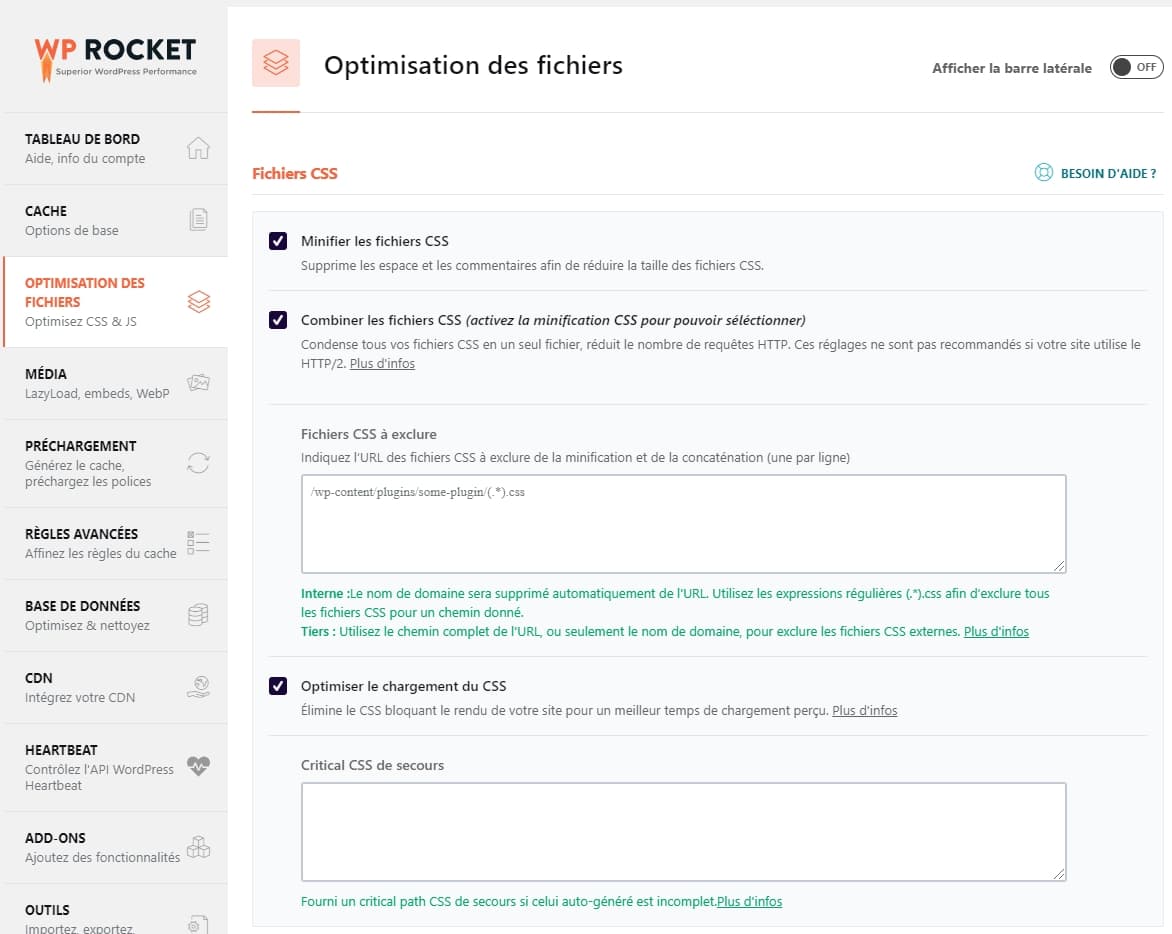The image size is (1172, 934).
Task: Click the house icon beside Tableau de bord
Action: click(x=198, y=148)
